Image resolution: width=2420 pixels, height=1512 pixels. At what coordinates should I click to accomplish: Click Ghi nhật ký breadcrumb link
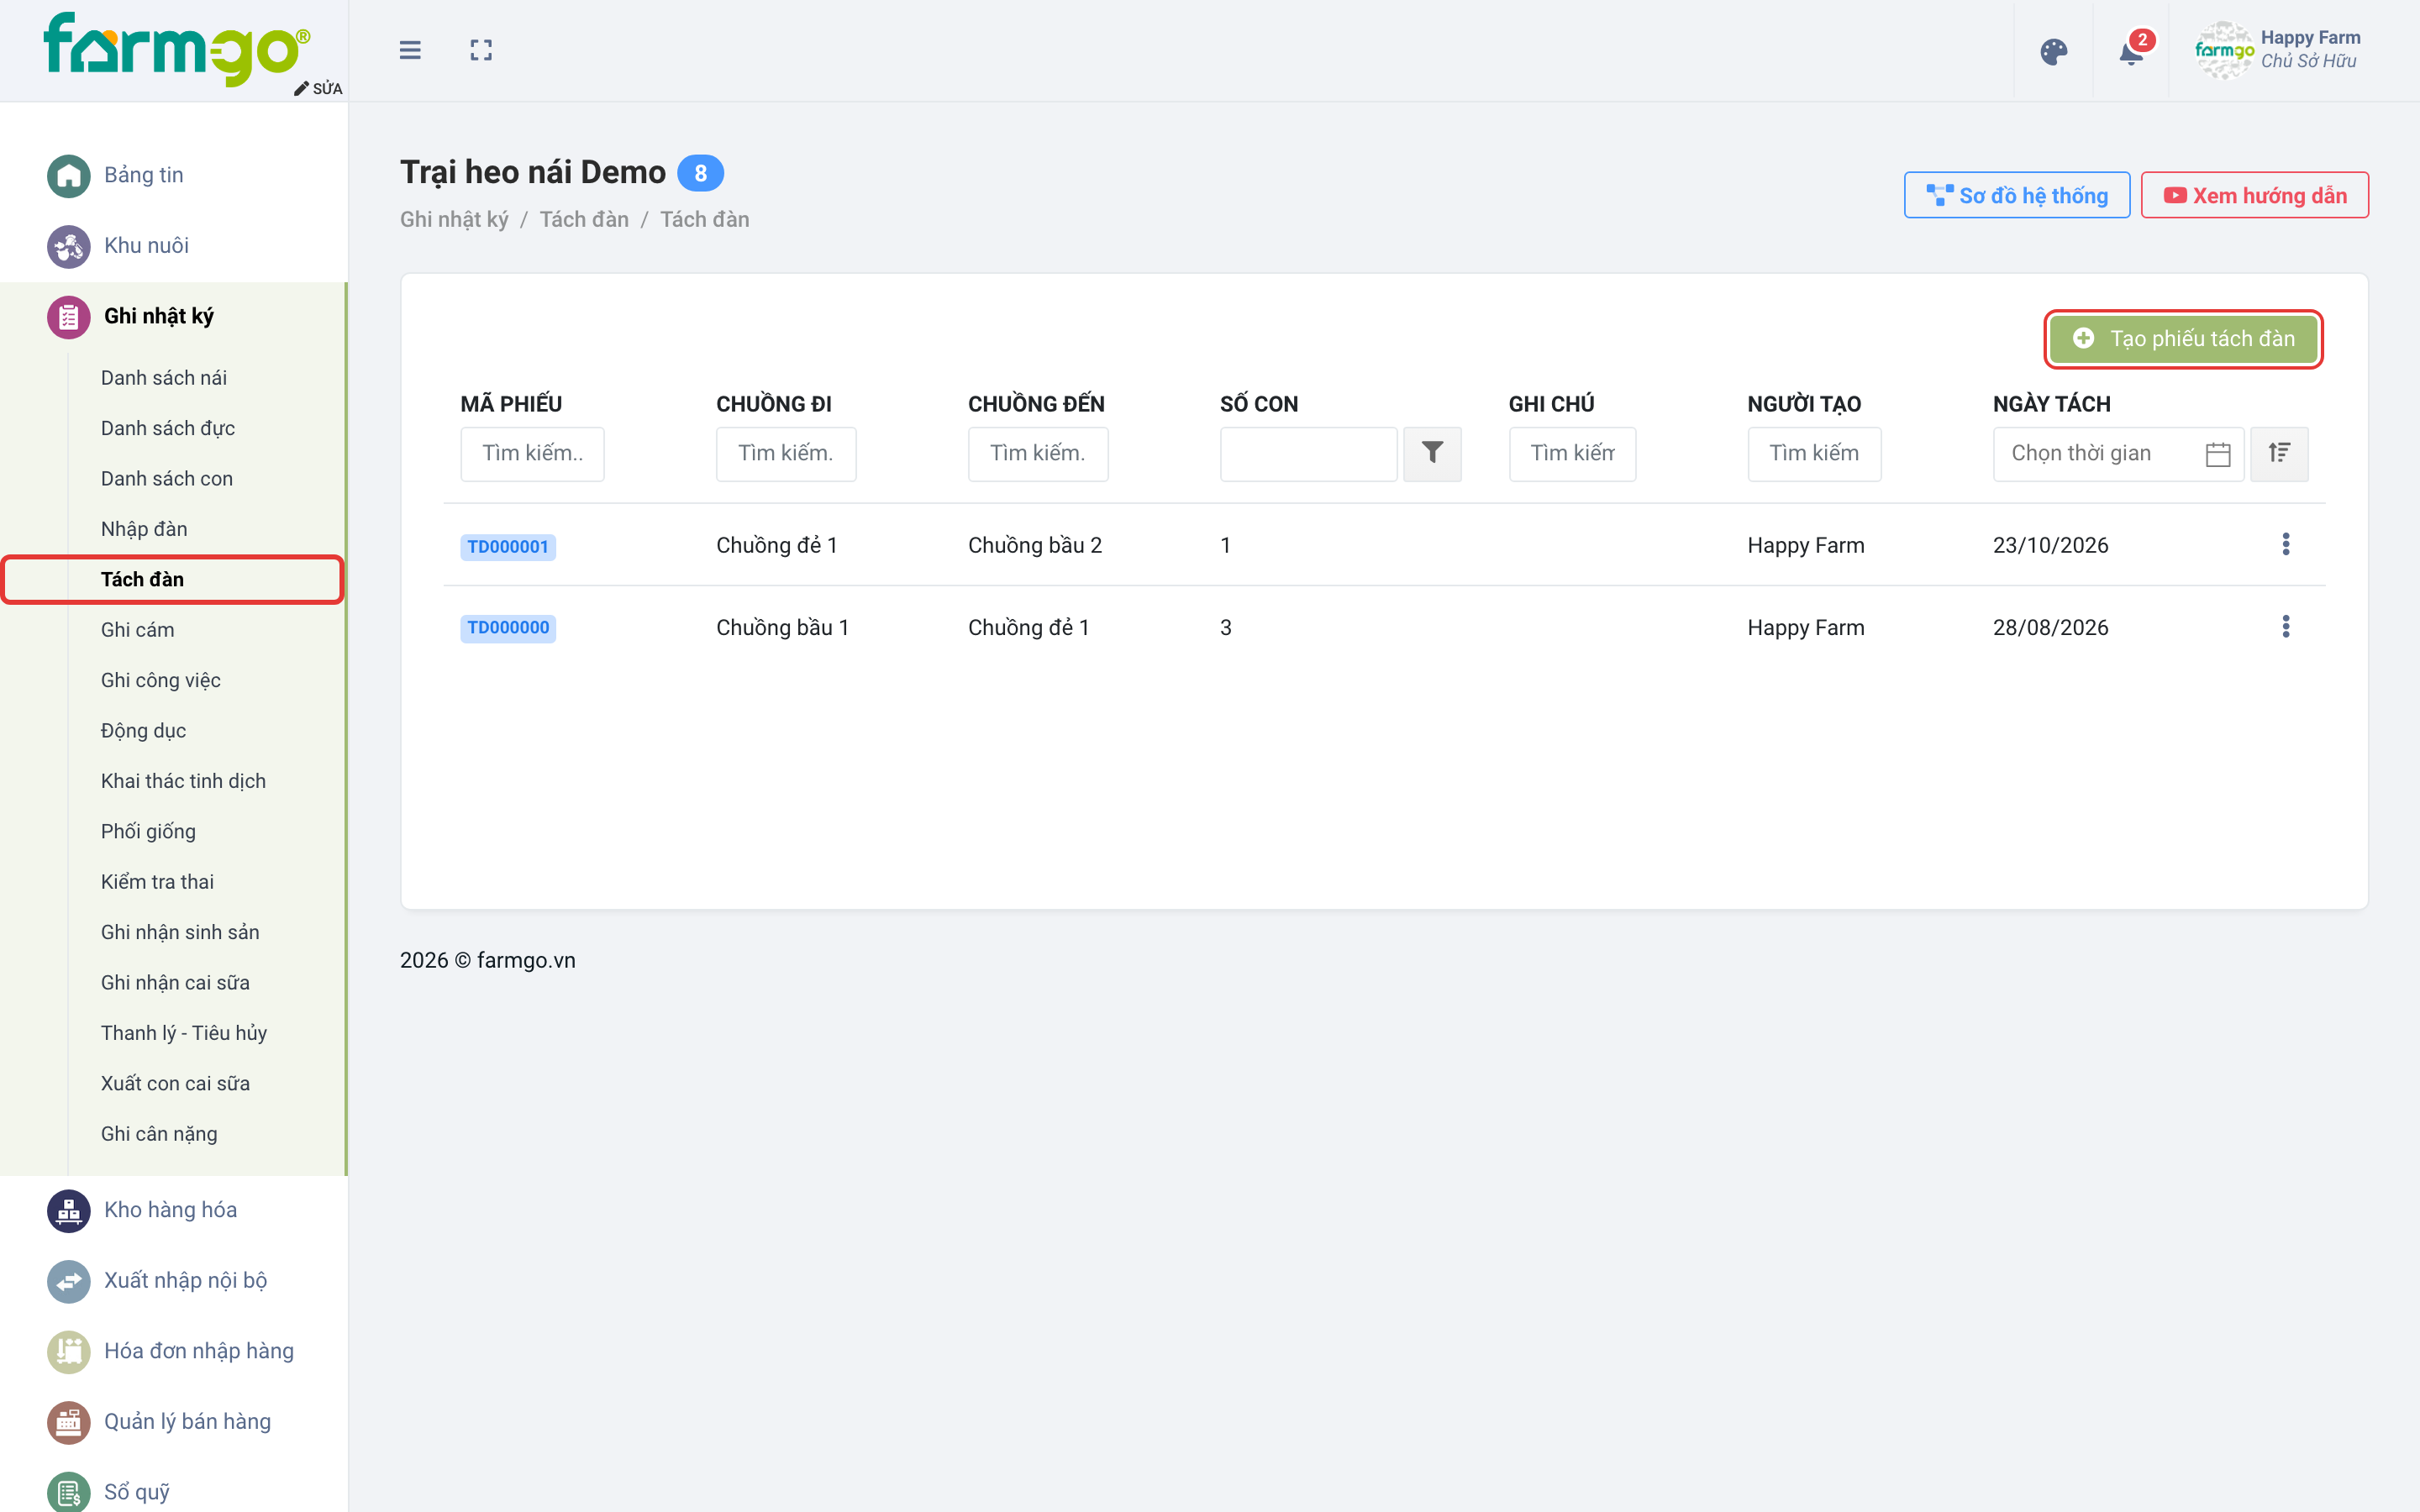point(454,220)
